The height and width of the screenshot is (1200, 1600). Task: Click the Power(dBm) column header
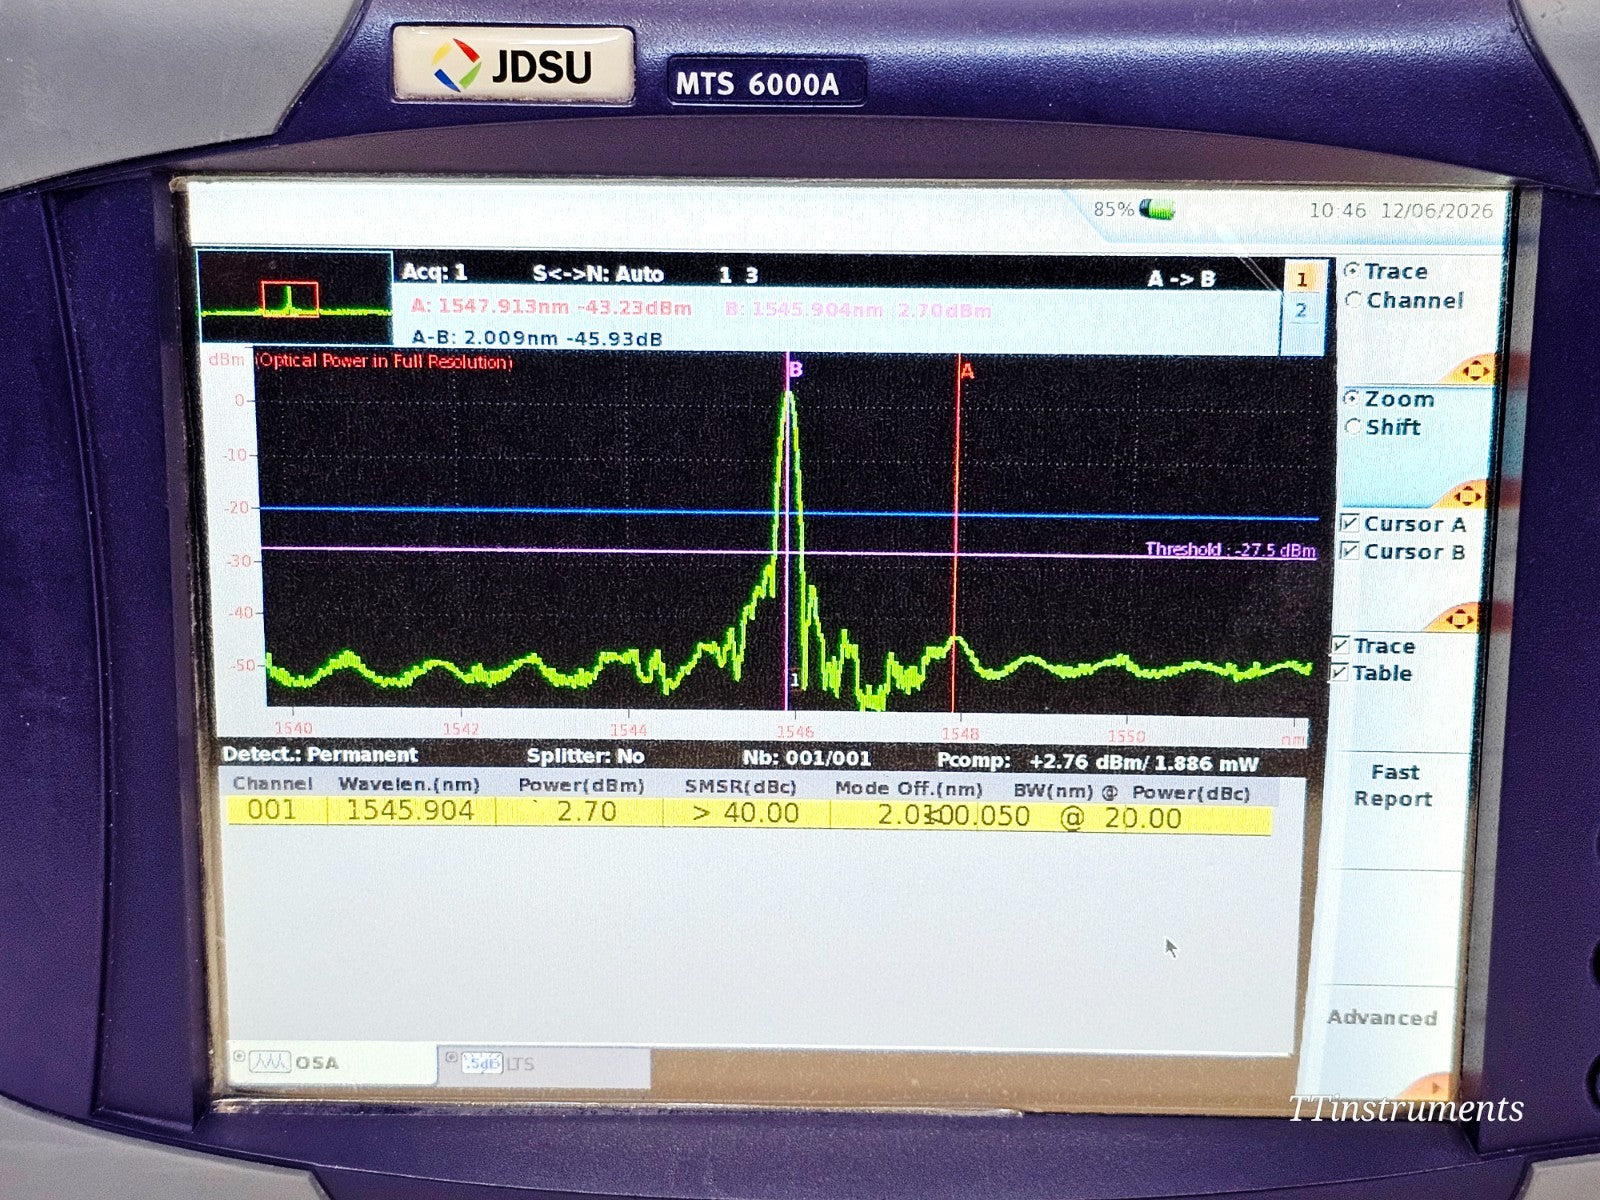click(581, 786)
